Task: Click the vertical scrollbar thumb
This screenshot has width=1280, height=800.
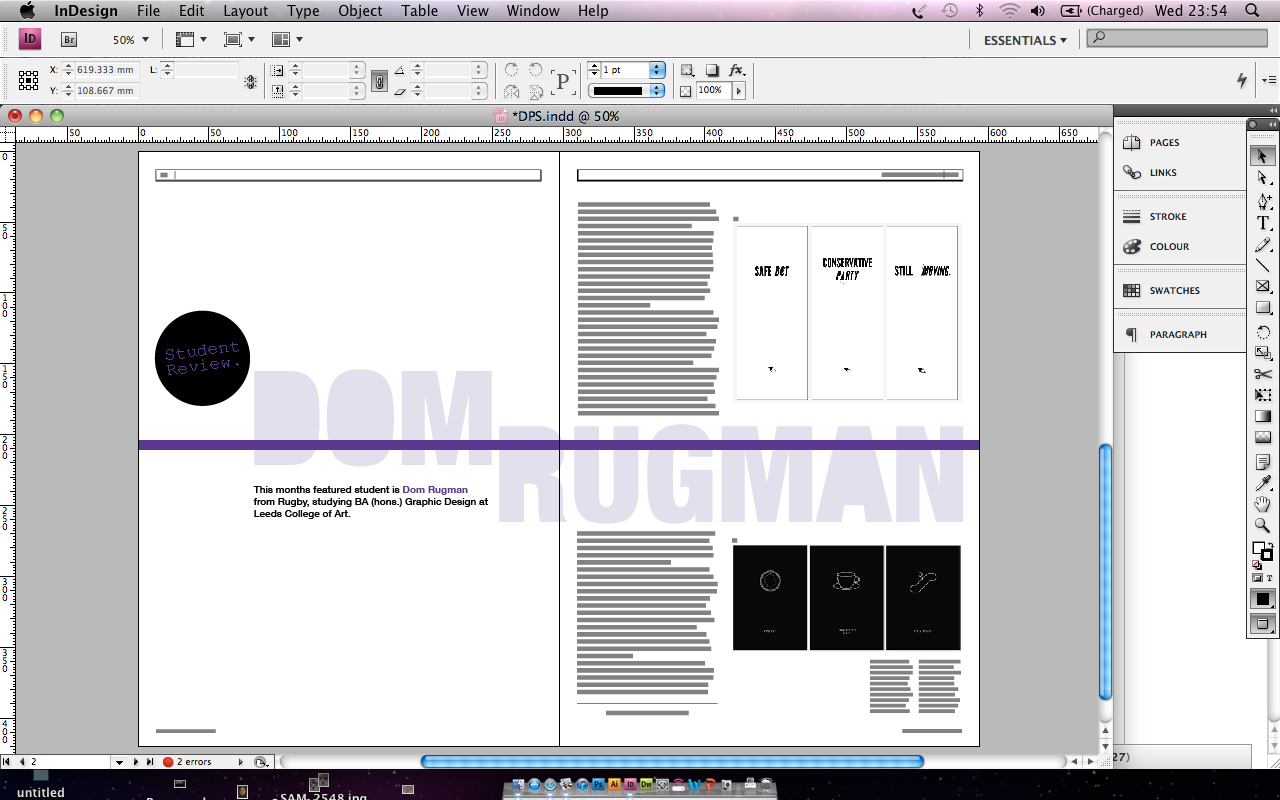Action: [1105, 572]
